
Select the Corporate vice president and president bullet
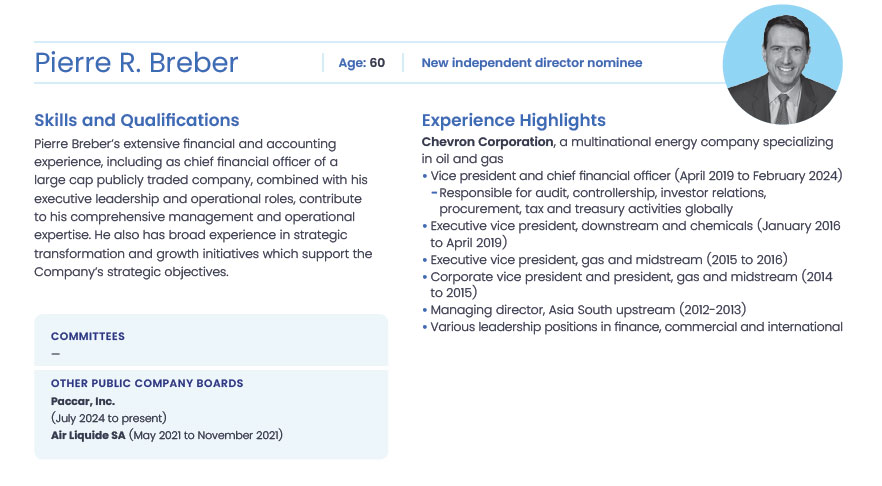[631, 276]
